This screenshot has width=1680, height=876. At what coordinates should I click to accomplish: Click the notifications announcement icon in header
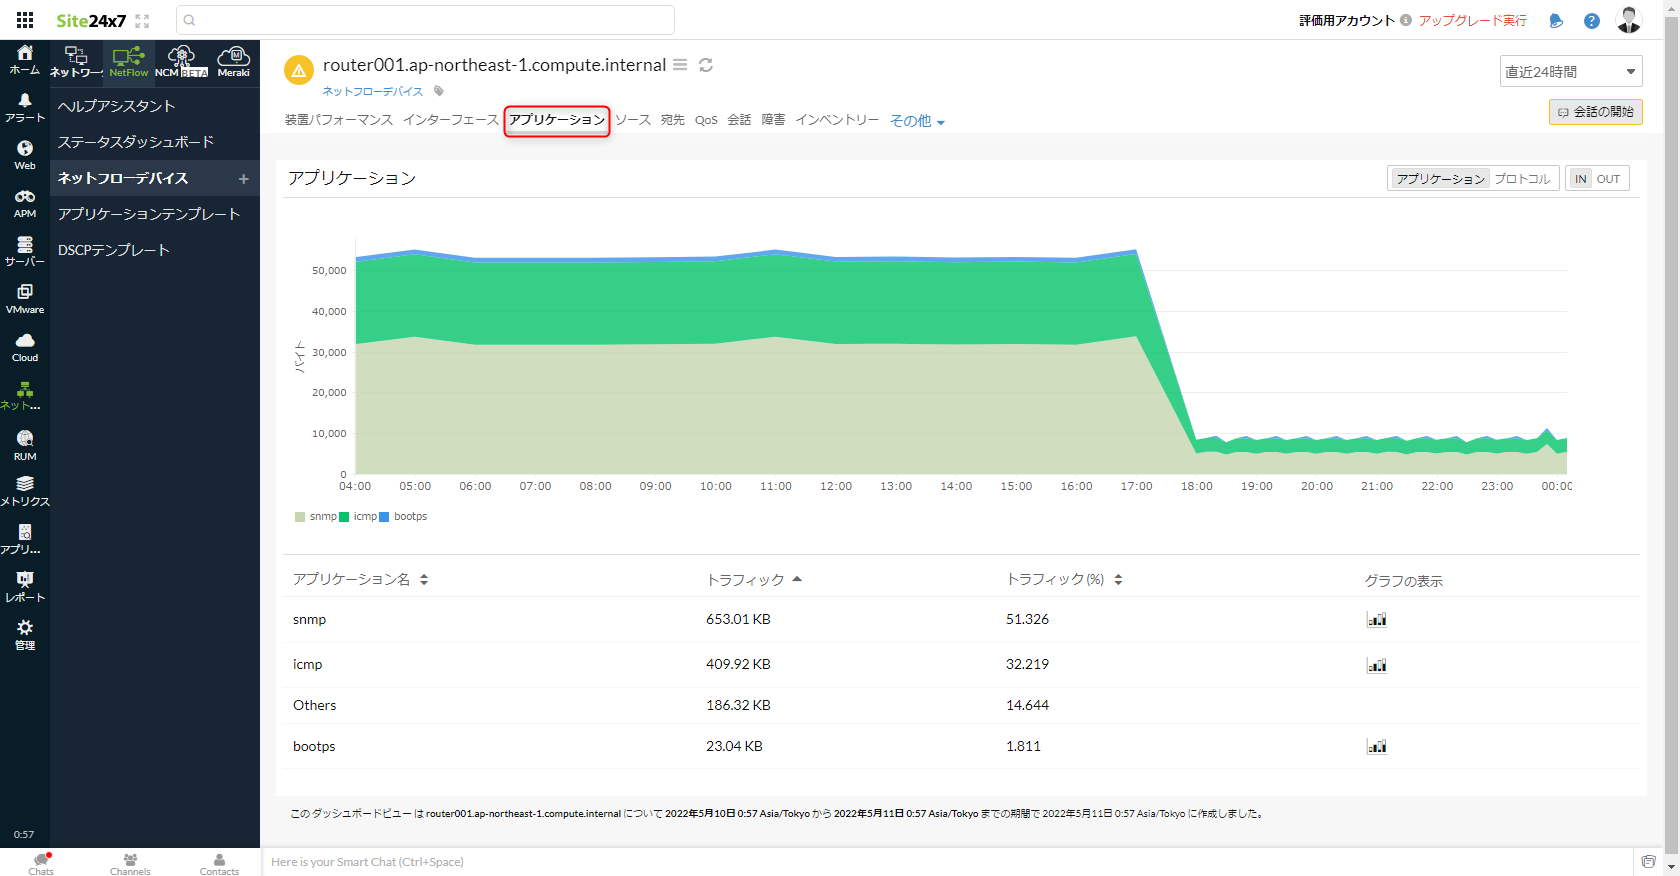click(x=1556, y=21)
